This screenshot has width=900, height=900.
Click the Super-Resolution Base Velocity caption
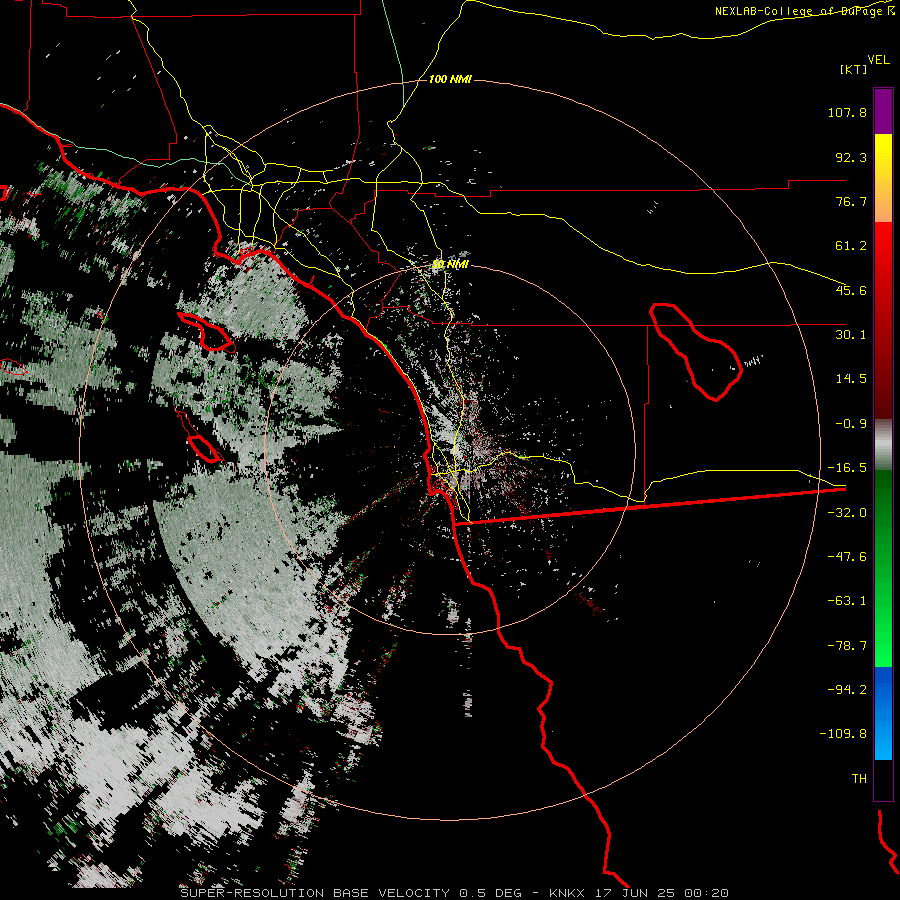454,893
